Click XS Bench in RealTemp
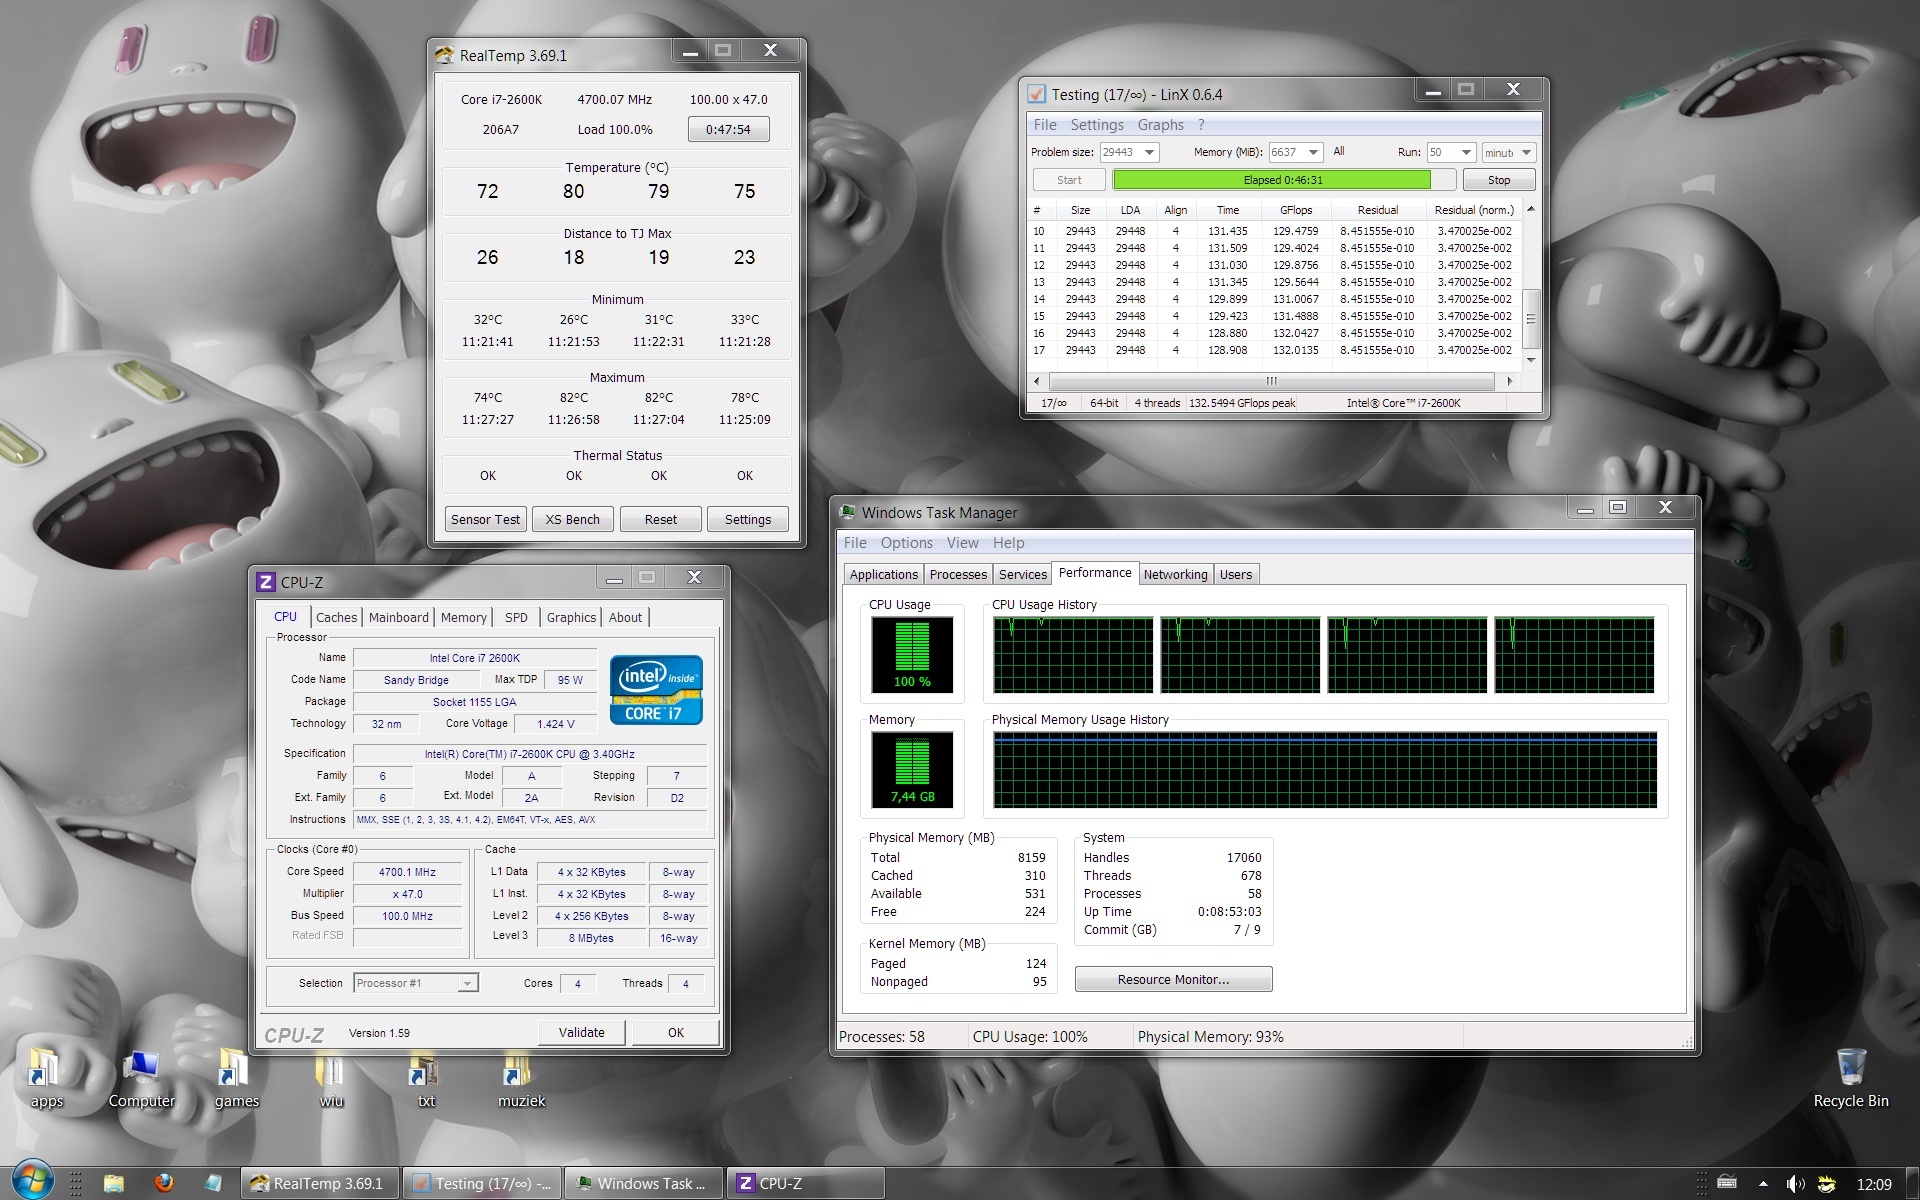Screen dimensions: 1920x1200 click(573, 519)
